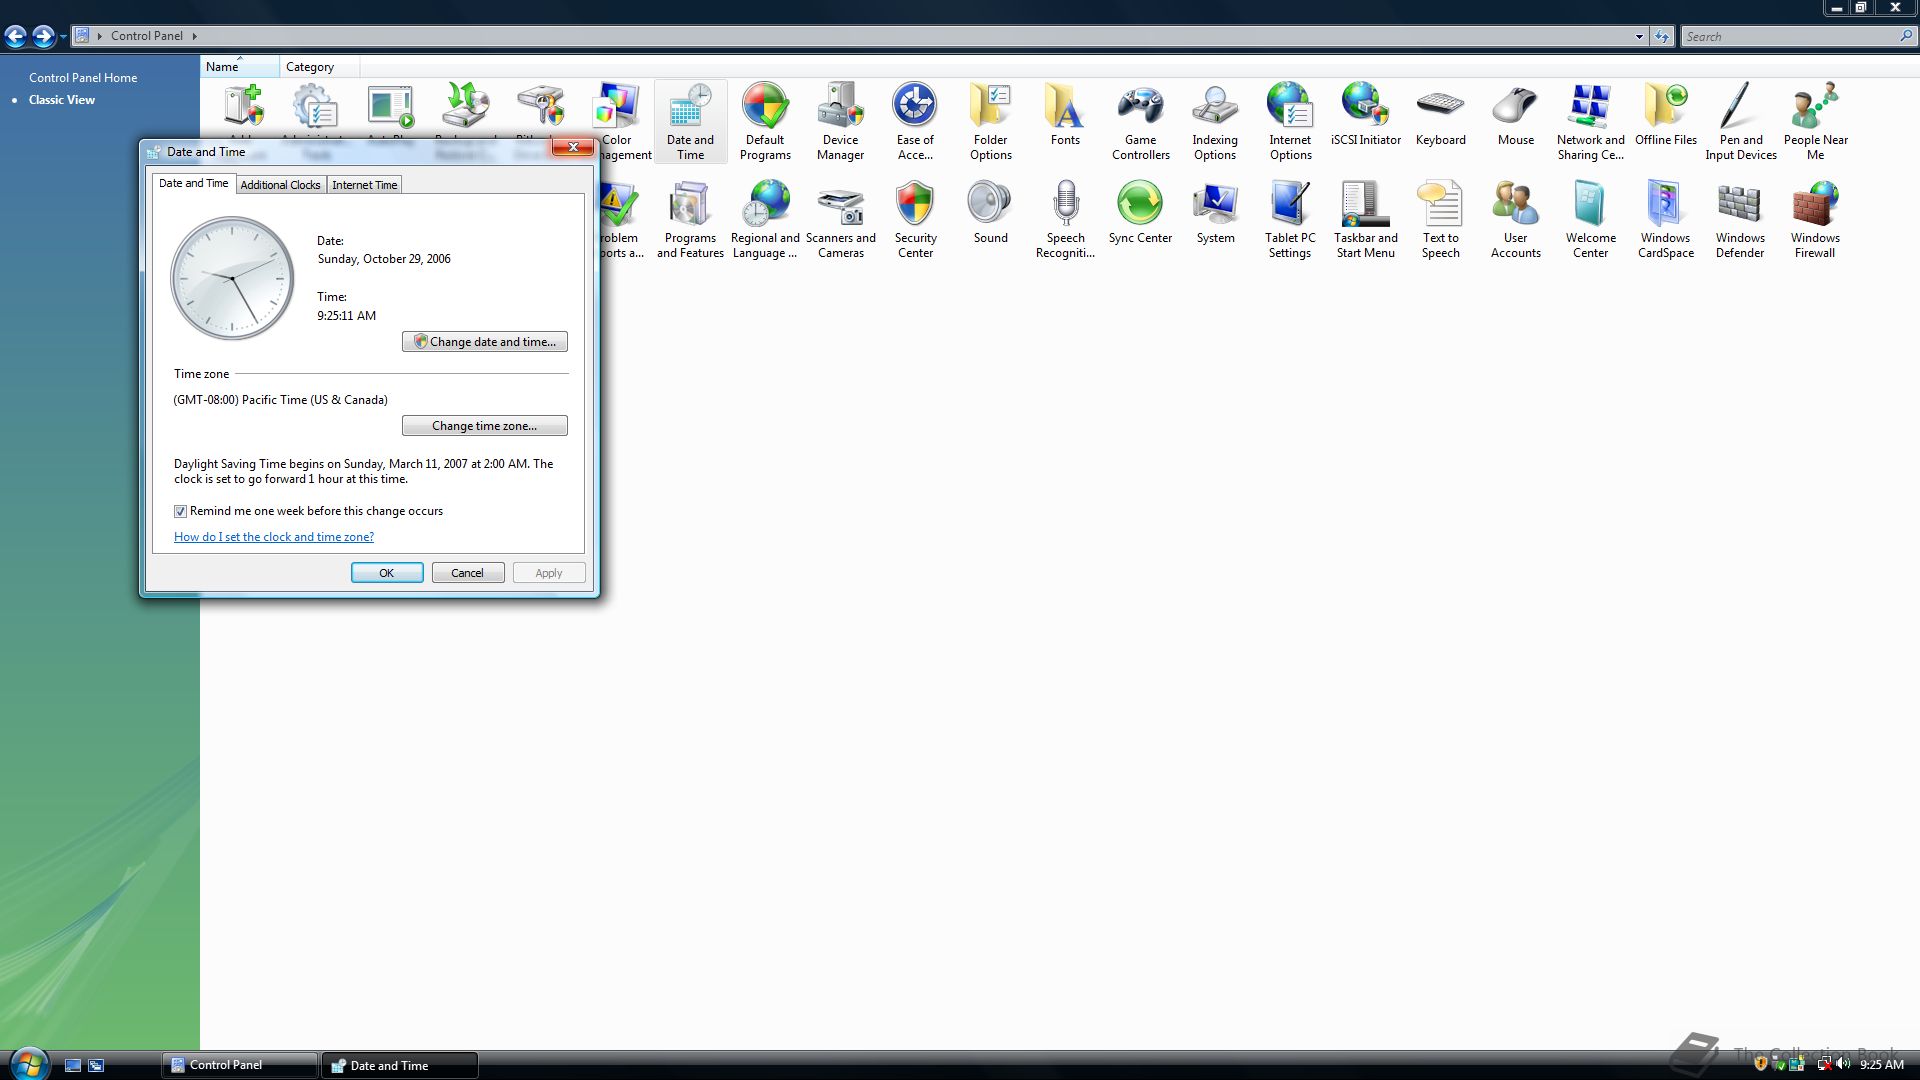The width and height of the screenshot is (1920, 1080).
Task: Open recent pages dropdown next to Forward
Action: (63, 37)
